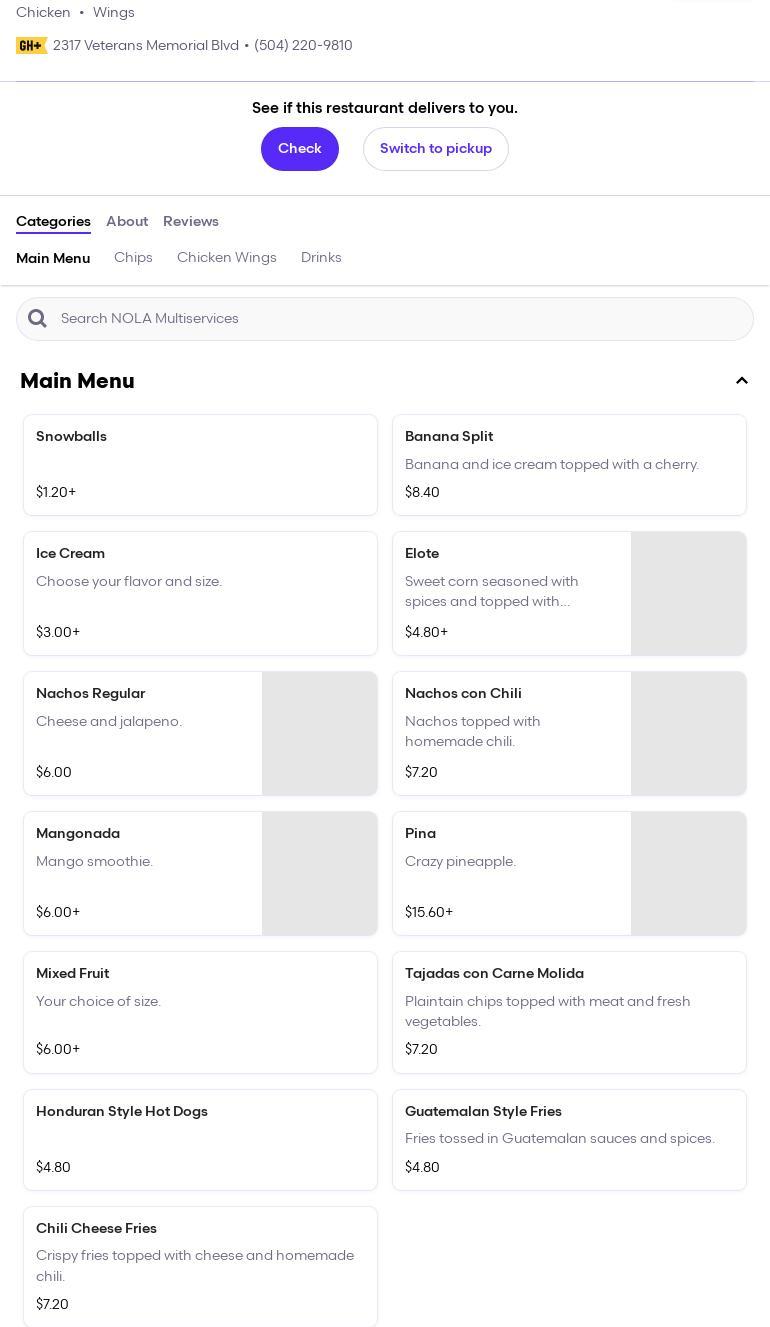
Task: Jump to Drinks category
Action: (321, 258)
